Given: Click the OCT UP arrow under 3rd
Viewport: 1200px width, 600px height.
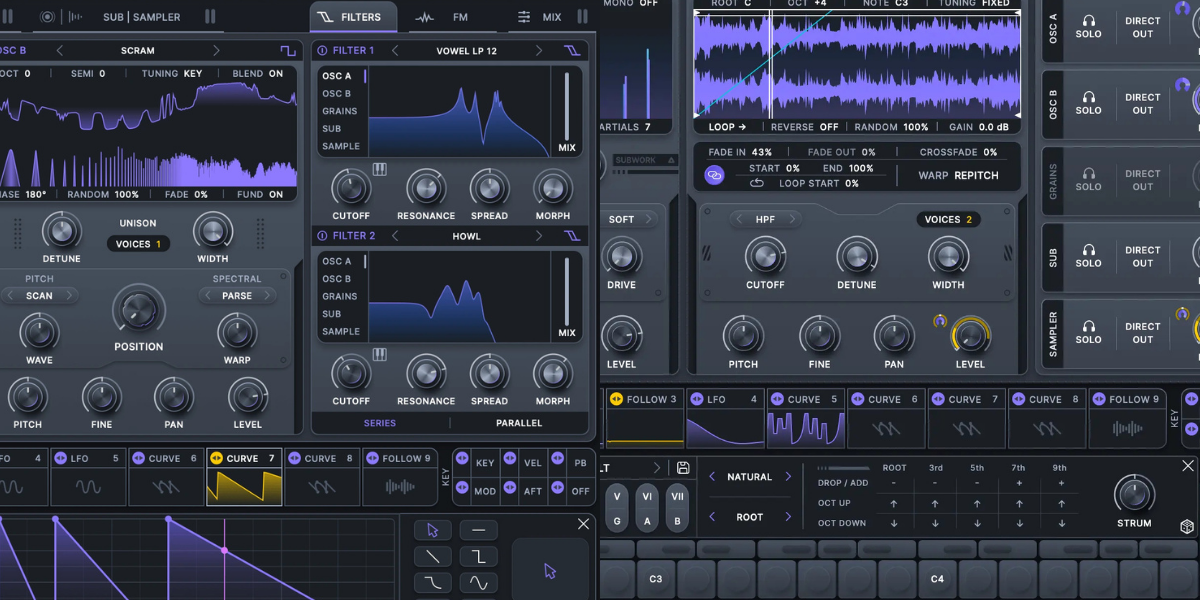Looking at the screenshot, I should pos(935,504).
